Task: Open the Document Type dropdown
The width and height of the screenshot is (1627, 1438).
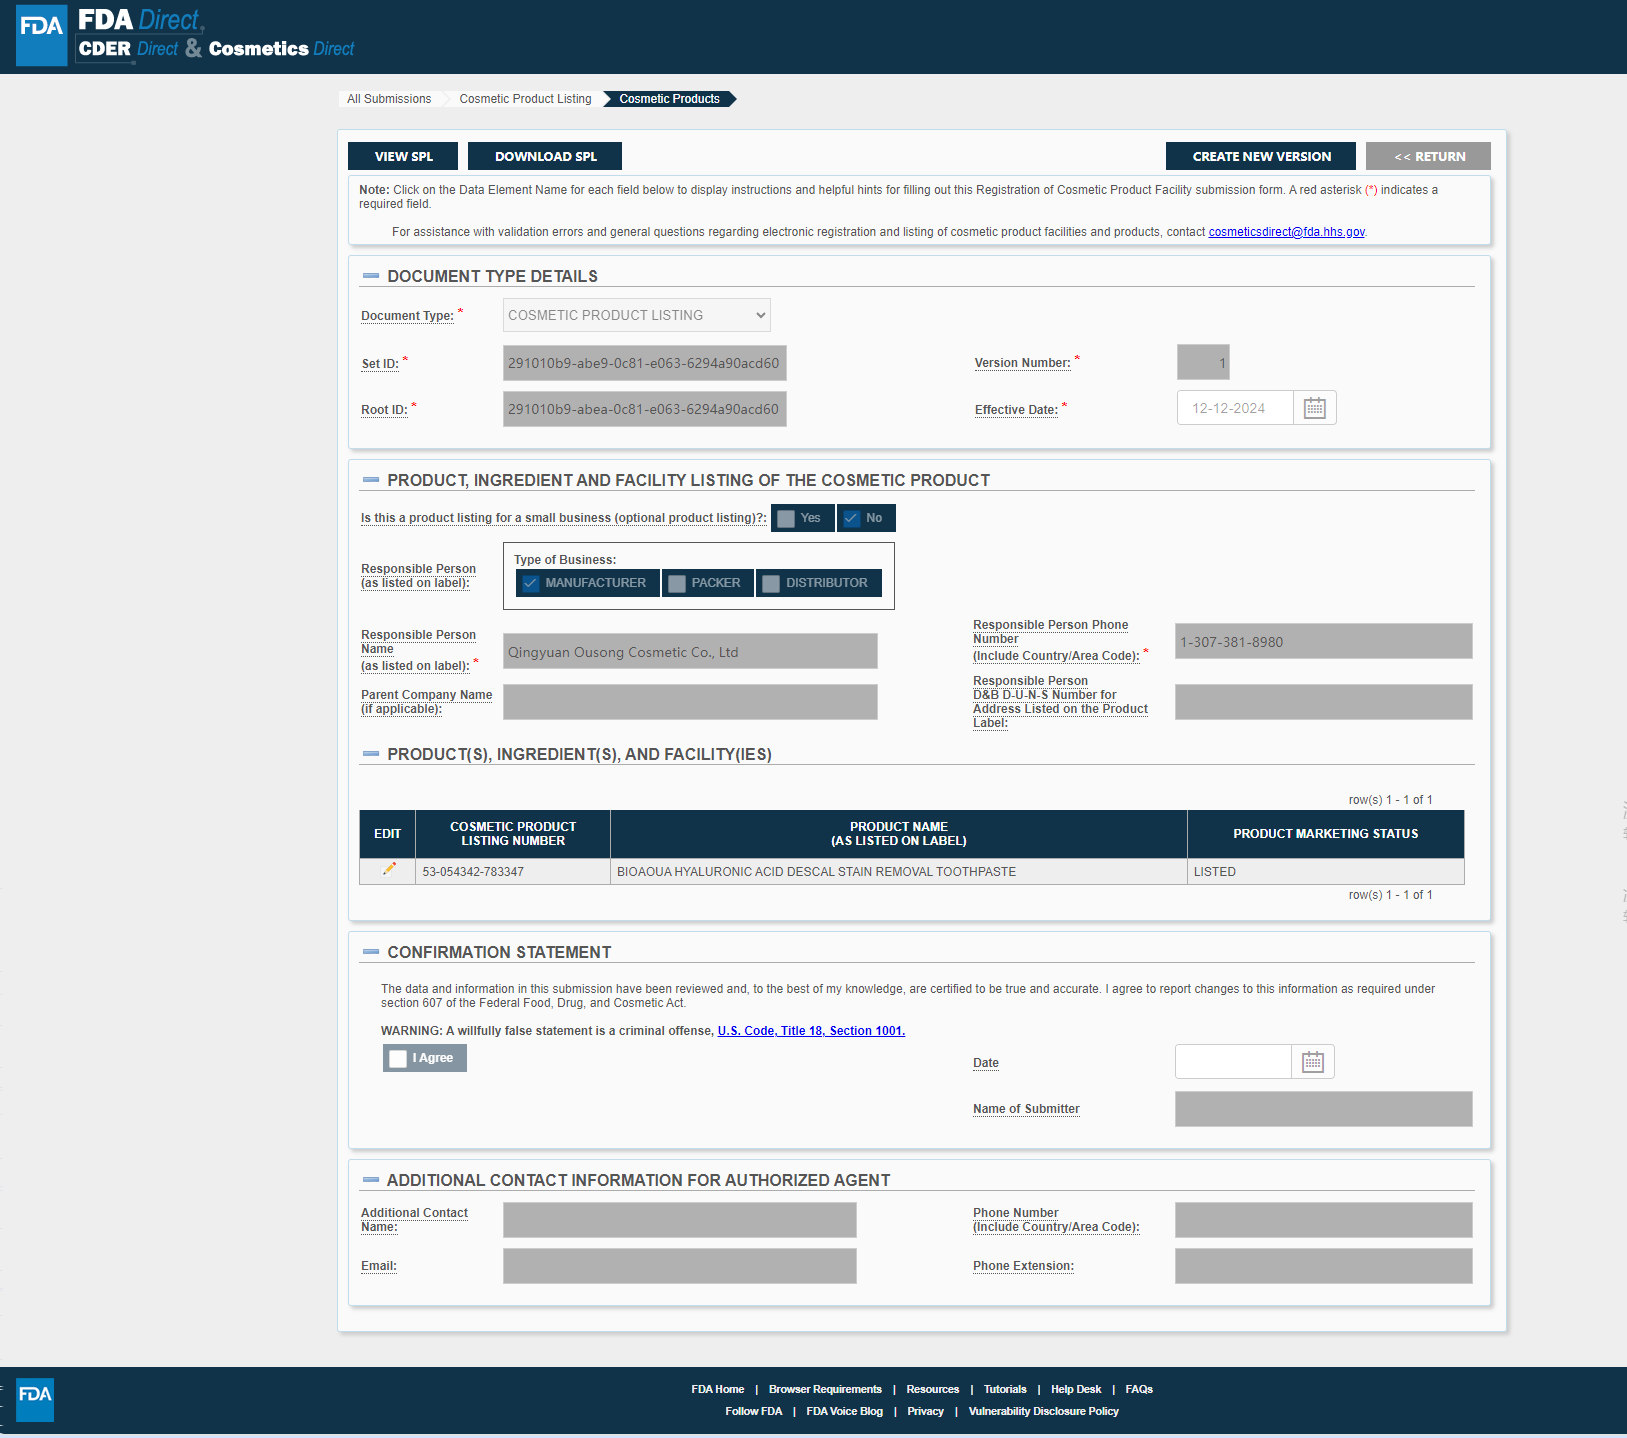Action: tap(636, 315)
